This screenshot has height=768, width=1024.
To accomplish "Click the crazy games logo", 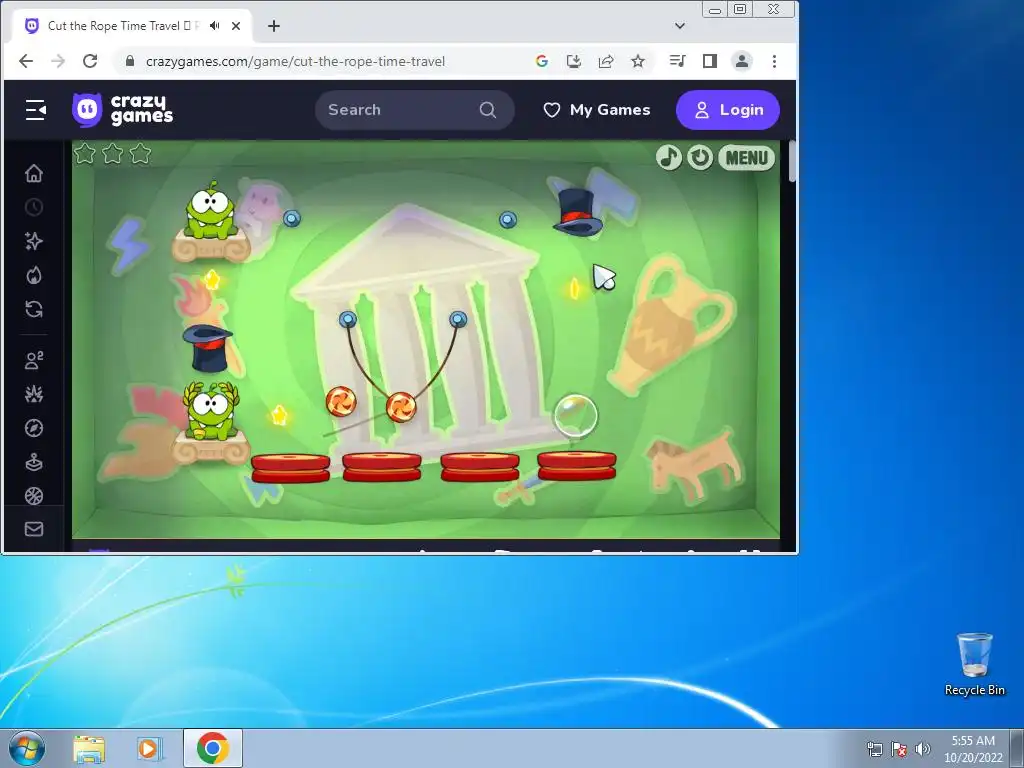I will pos(123,110).
